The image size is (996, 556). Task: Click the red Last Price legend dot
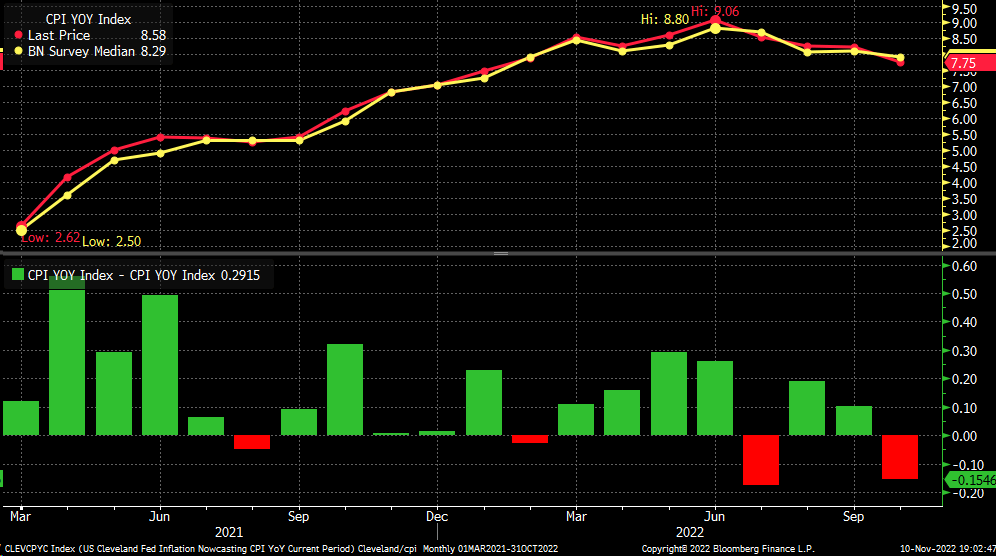tap(20, 35)
